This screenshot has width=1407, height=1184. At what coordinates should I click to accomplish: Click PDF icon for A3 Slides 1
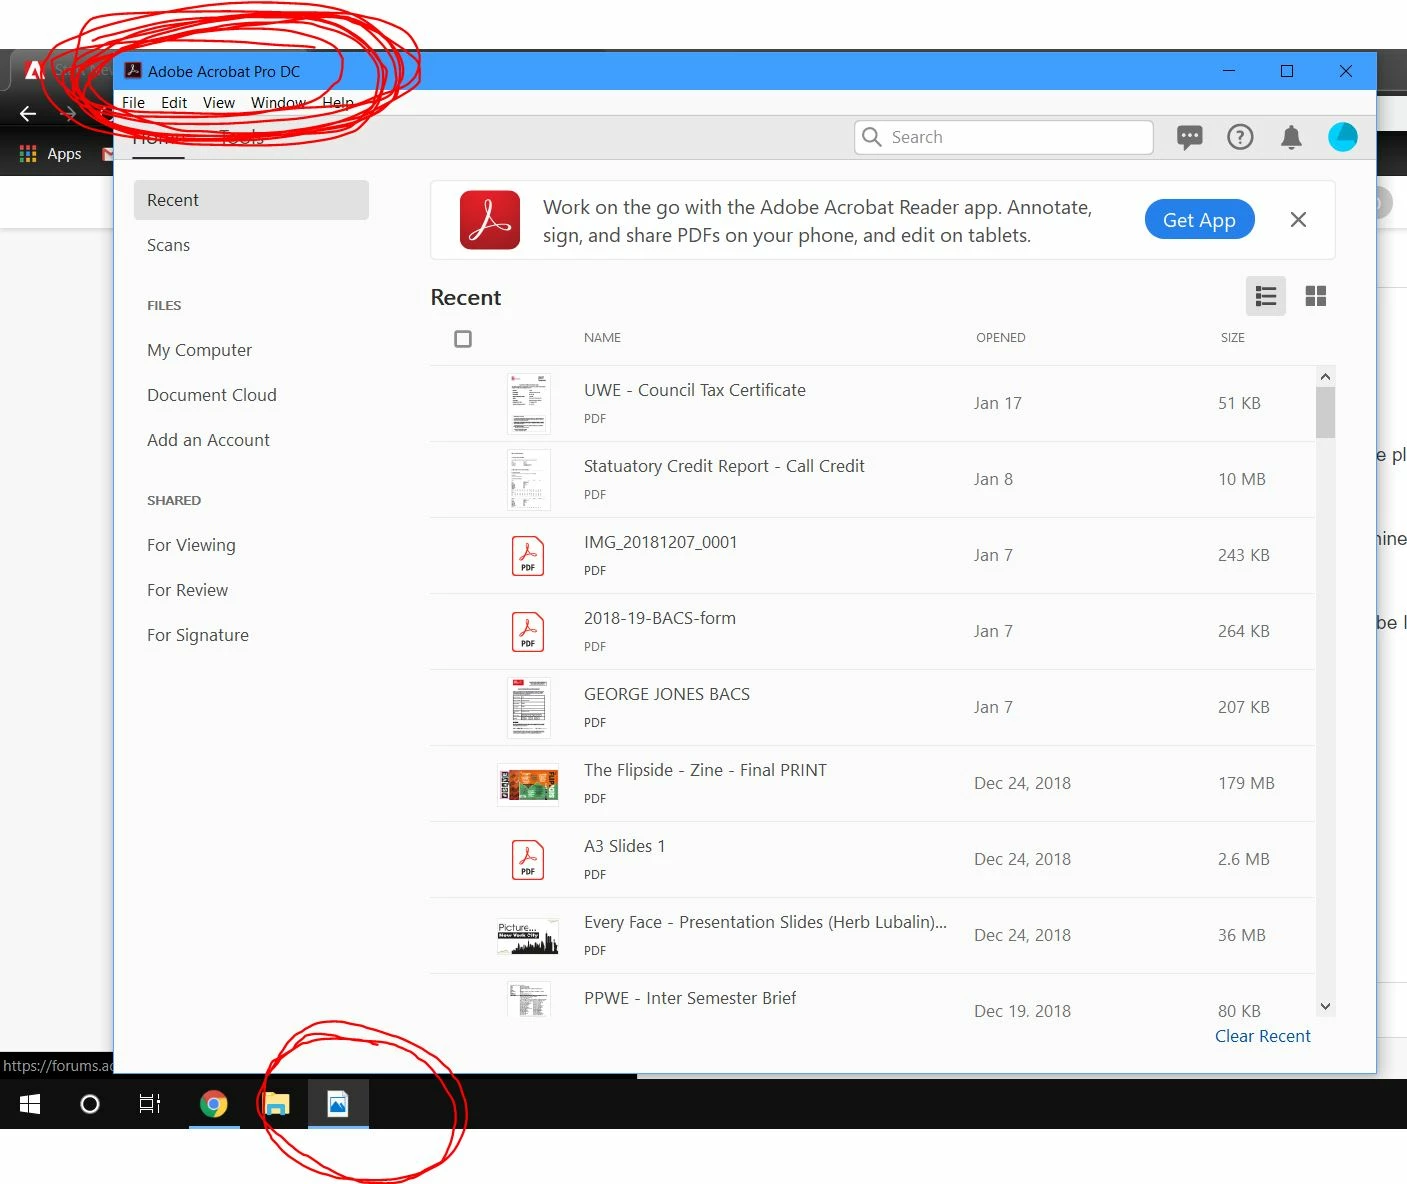click(528, 860)
